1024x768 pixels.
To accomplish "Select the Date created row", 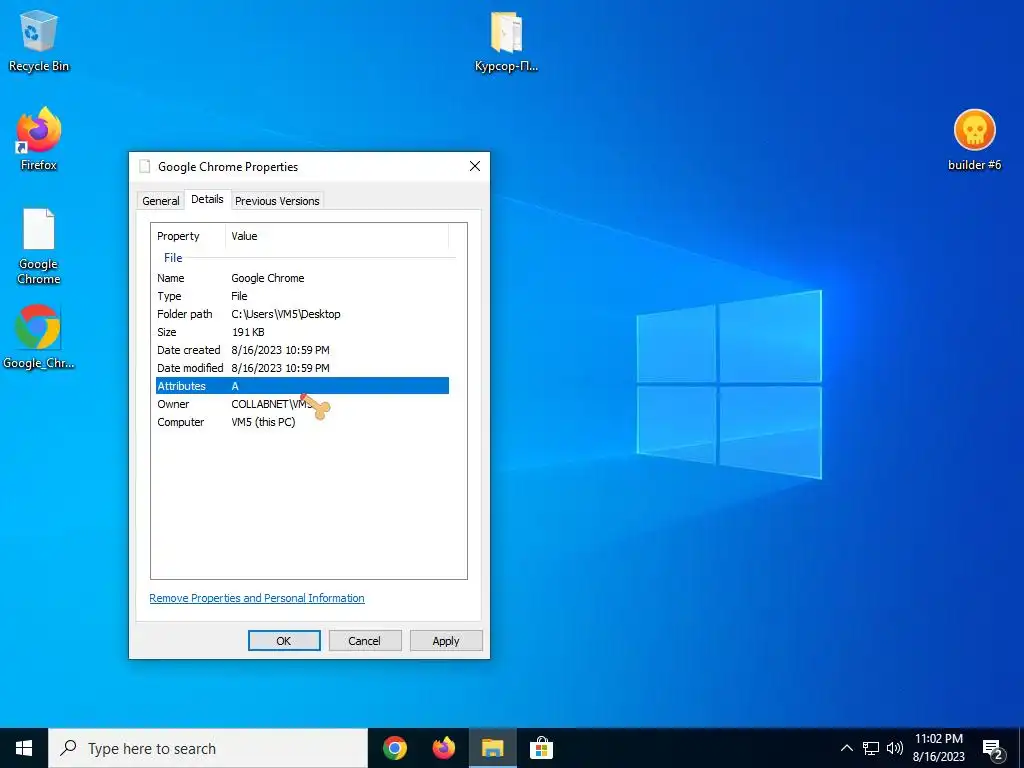I will tap(302, 350).
